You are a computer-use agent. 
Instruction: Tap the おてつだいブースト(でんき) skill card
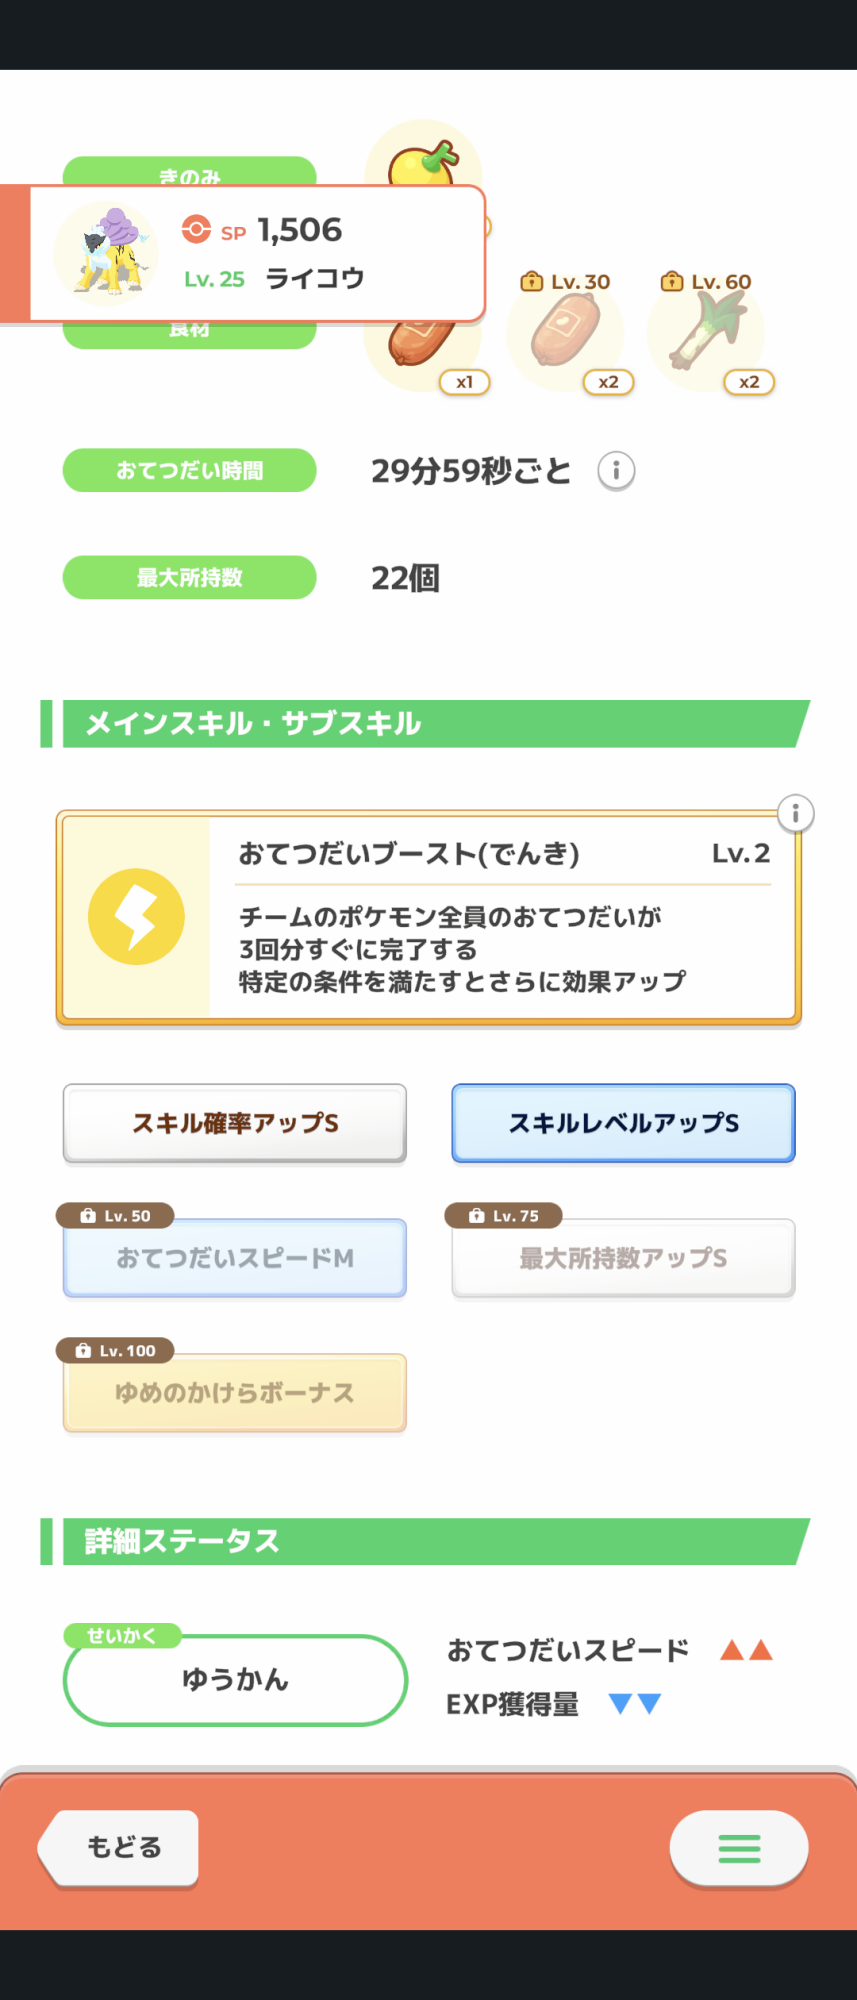coord(429,918)
